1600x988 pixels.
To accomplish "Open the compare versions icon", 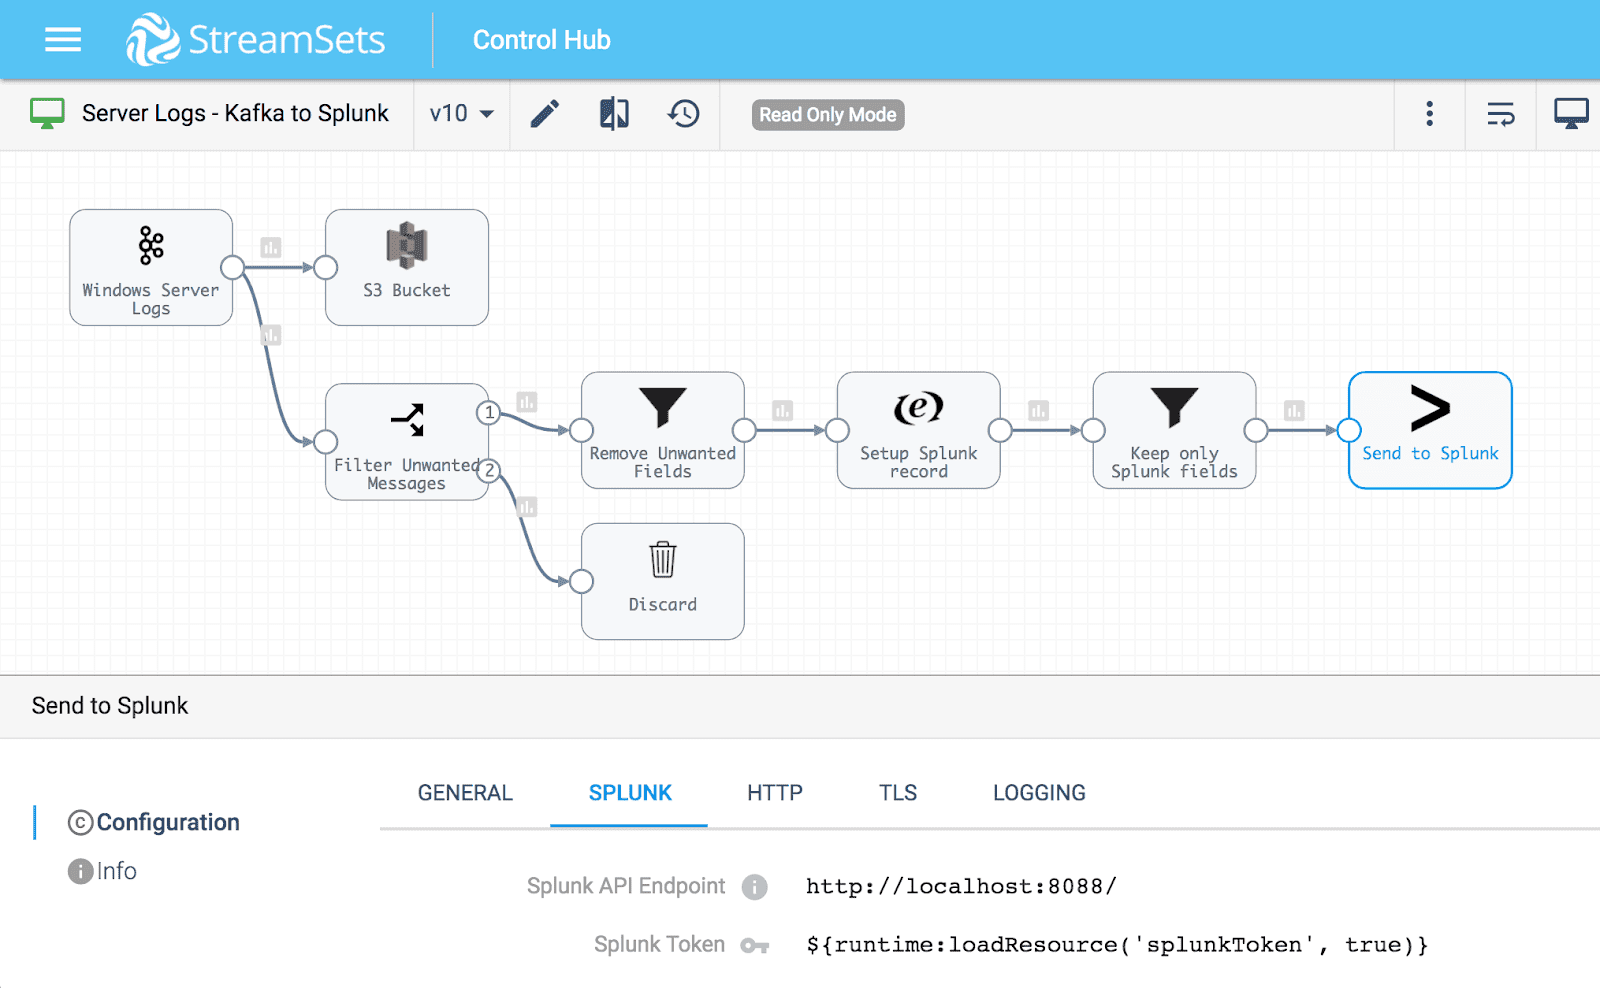I will pos(614,114).
